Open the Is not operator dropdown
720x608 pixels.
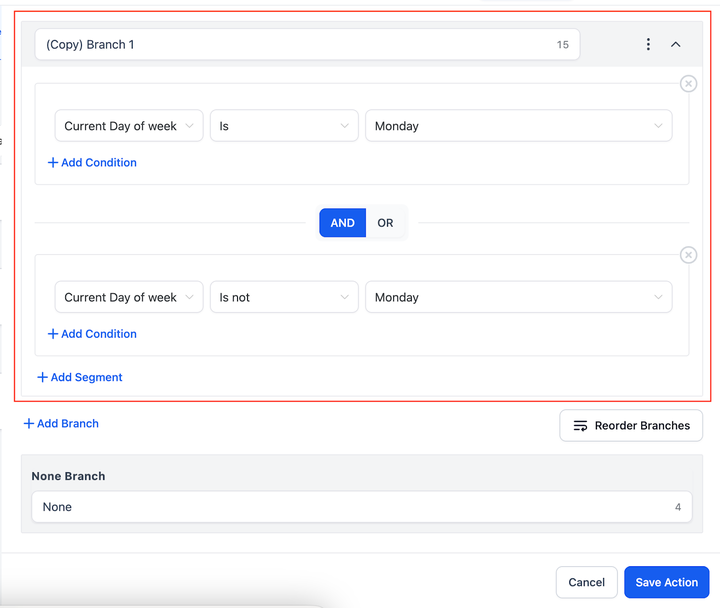click(x=284, y=297)
